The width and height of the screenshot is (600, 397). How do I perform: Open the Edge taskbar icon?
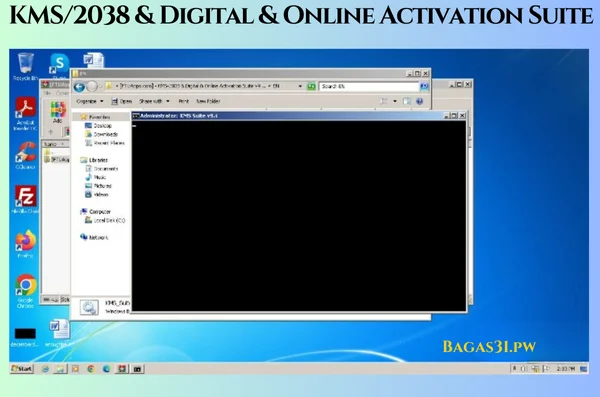click(x=106, y=369)
